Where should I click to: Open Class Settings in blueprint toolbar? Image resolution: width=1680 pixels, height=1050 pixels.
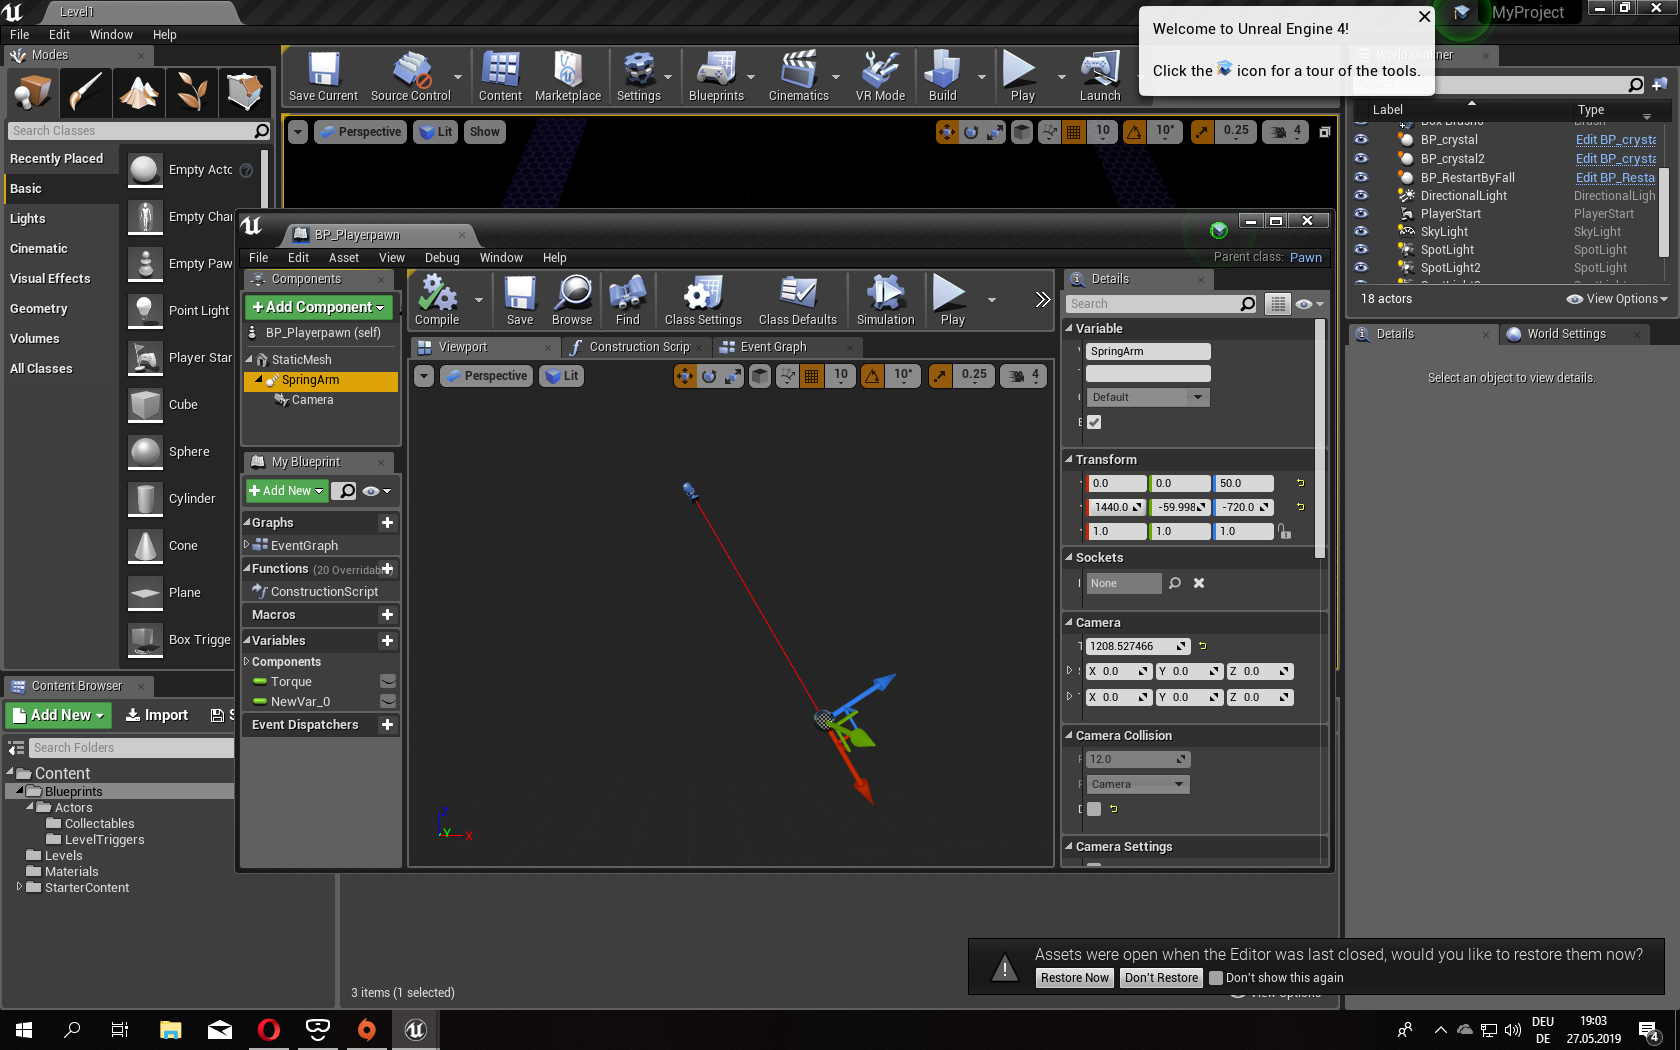click(x=703, y=296)
